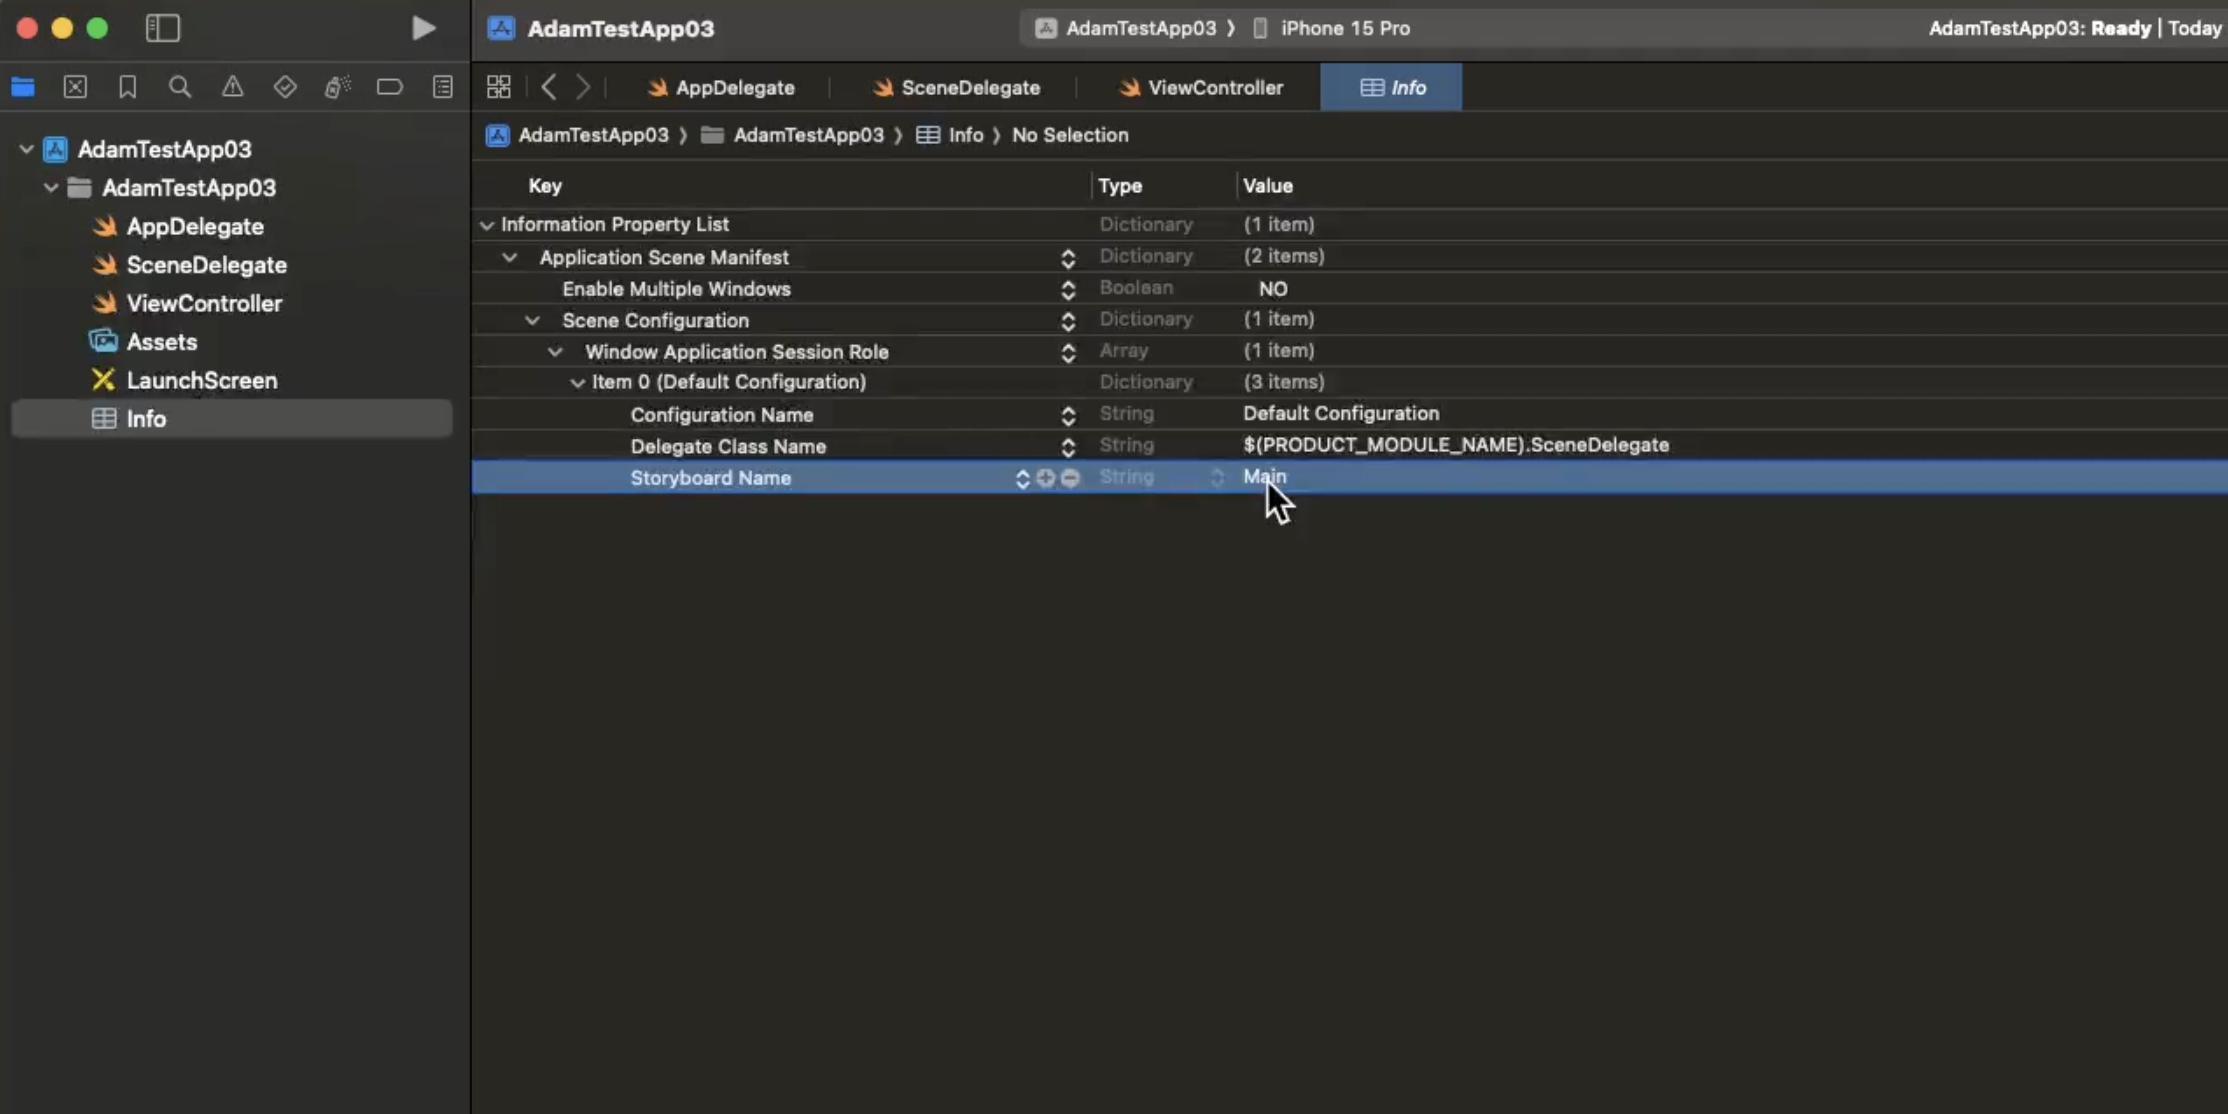Open the Breakpoint navigator icon
The height and width of the screenshot is (1114, 2228).
pos(390,87)
